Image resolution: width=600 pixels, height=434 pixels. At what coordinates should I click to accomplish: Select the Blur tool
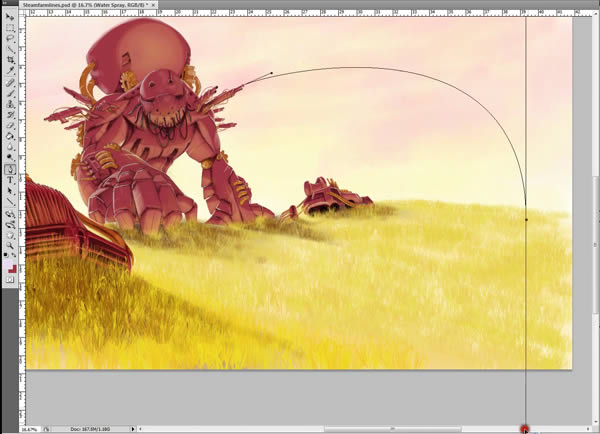pyautogui.click(x=10, y=147)
